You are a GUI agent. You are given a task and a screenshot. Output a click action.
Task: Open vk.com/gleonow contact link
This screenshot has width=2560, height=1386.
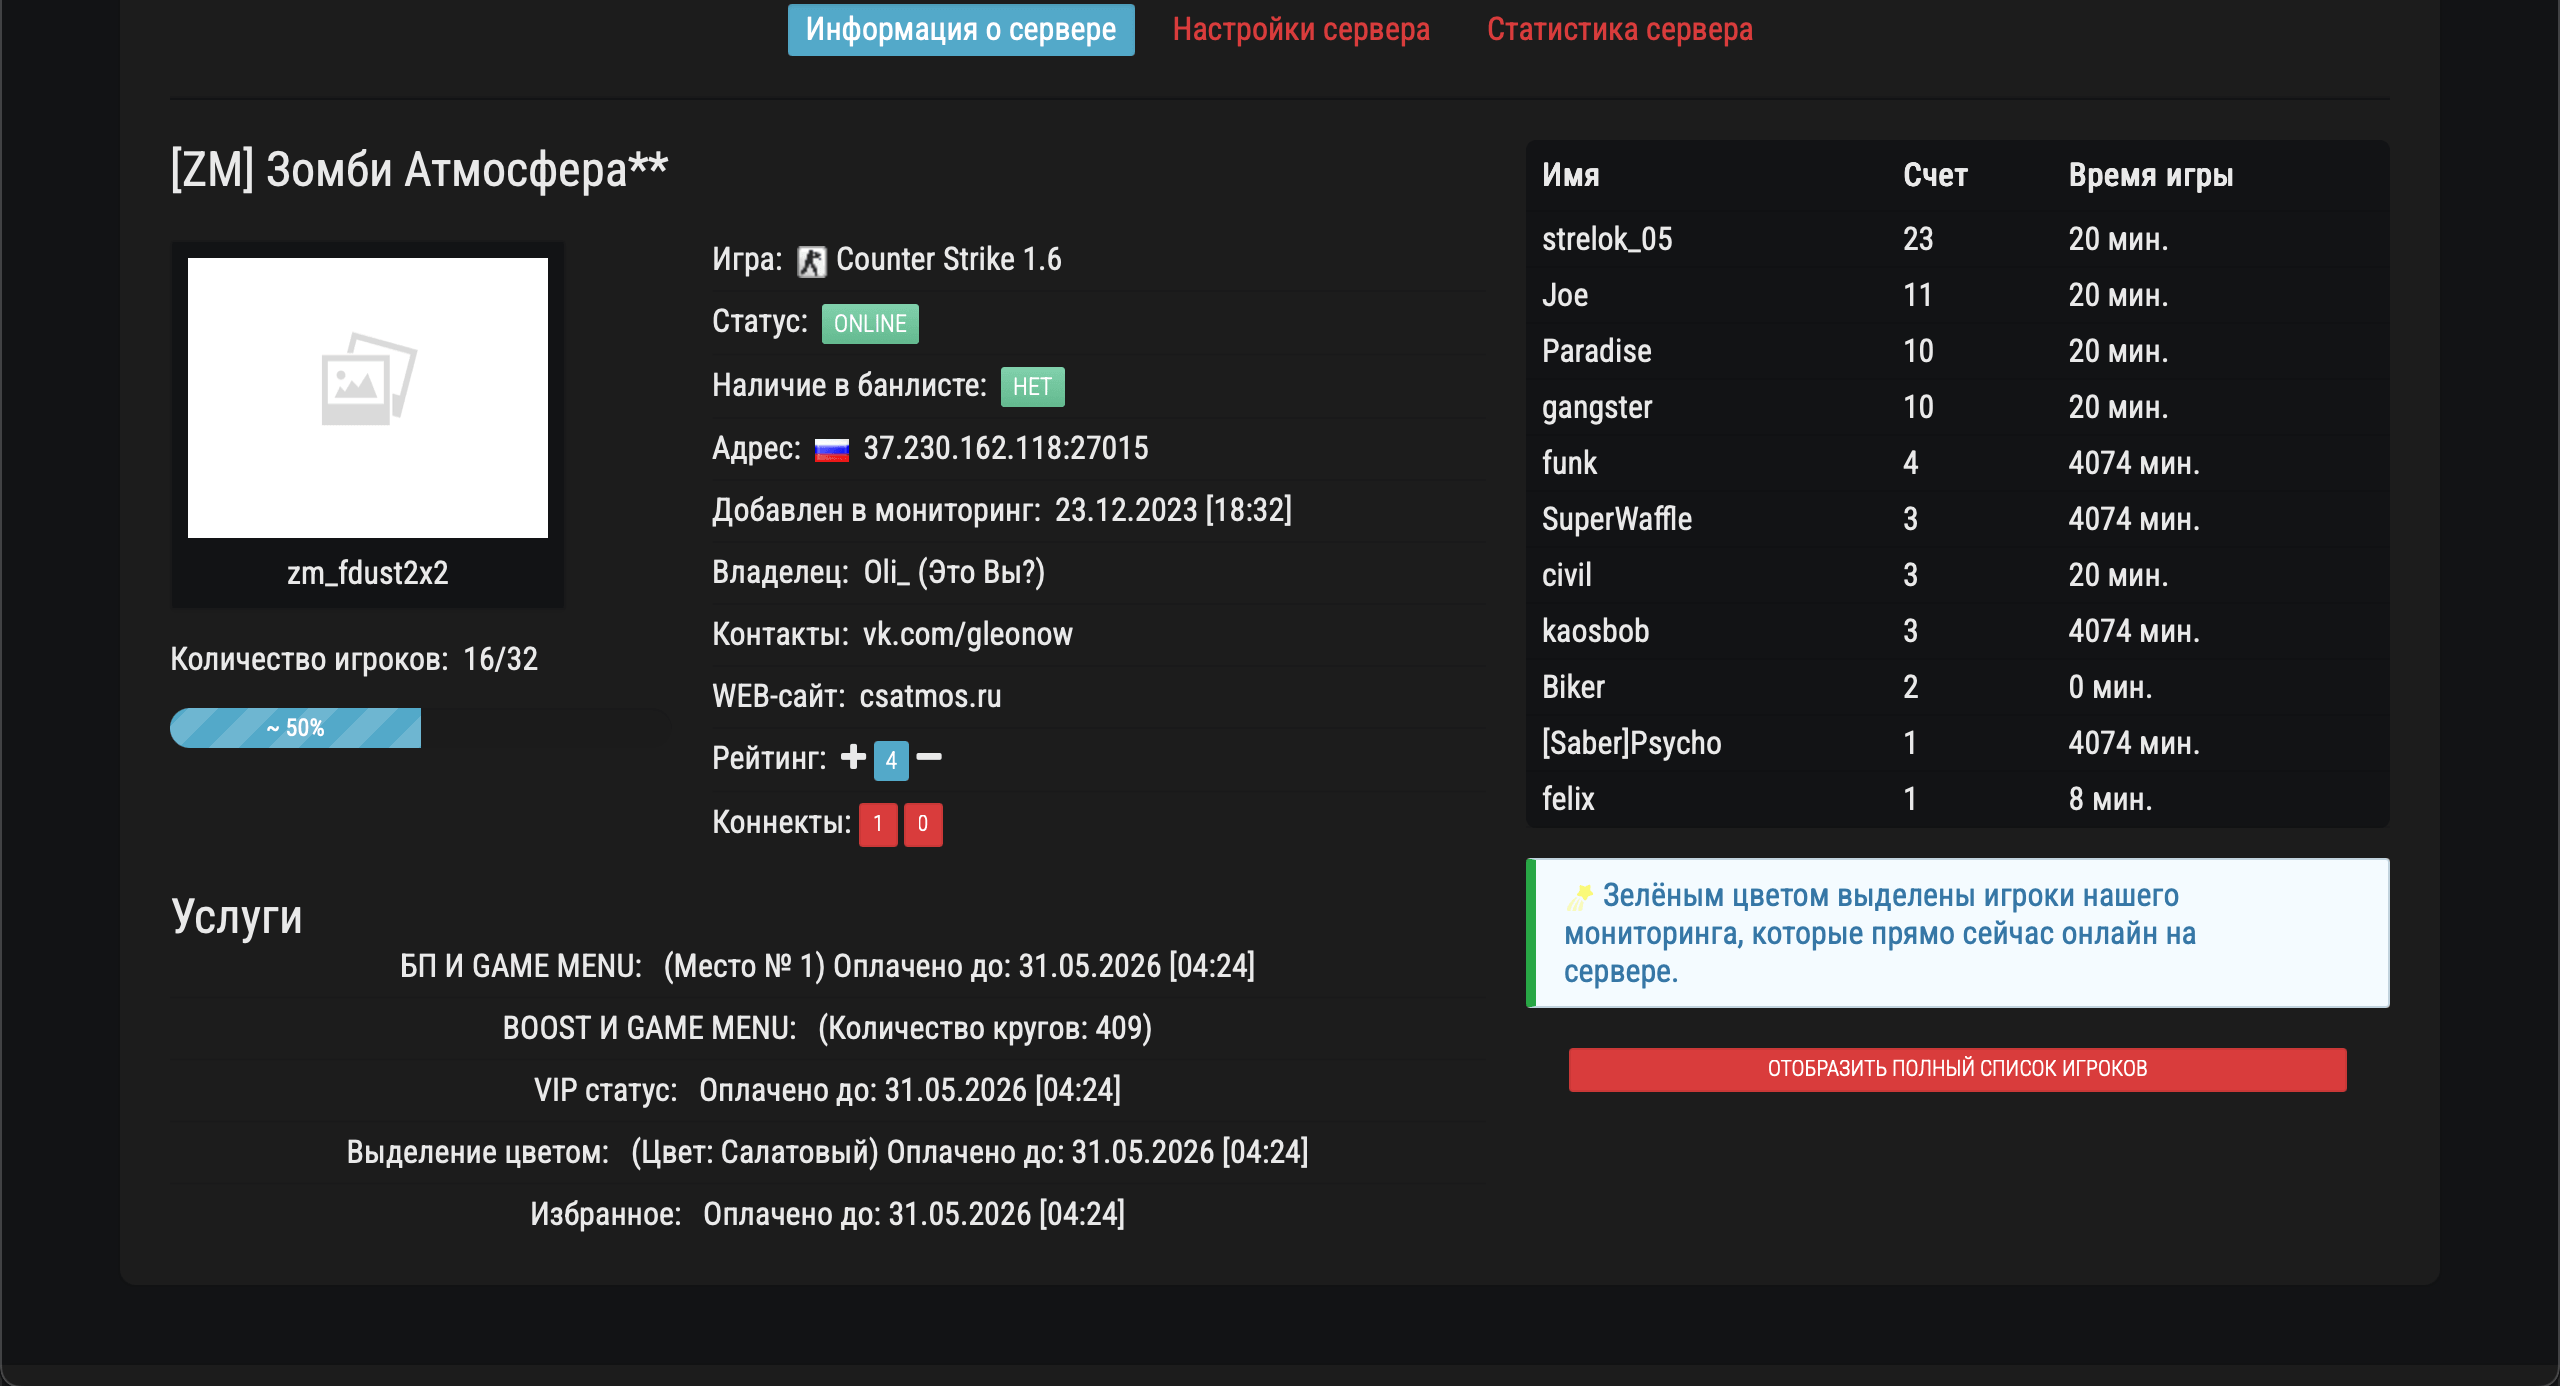point(967,634)
